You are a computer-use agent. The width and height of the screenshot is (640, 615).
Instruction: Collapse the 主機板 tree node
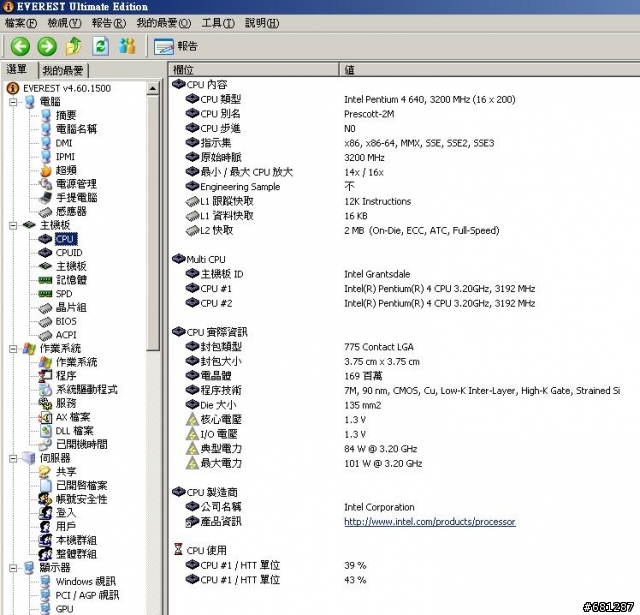[x=13, y=225]
